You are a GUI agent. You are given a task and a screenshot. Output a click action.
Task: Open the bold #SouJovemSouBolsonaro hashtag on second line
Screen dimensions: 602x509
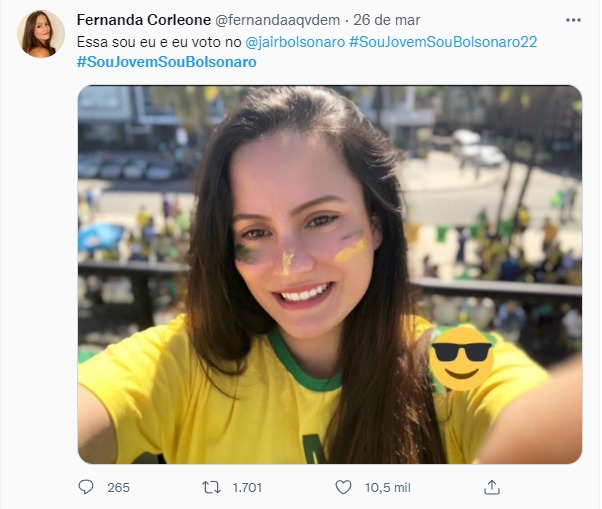click(x=166, y=62)
